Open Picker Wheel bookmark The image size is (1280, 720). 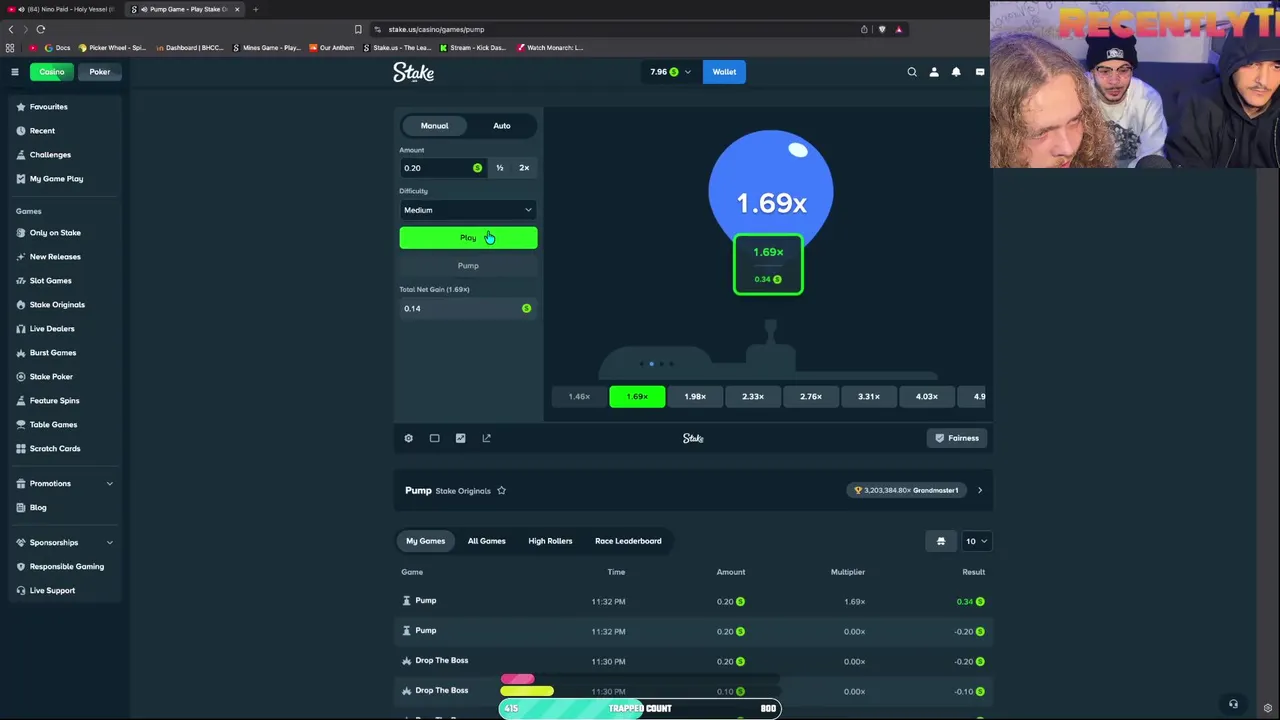point(111,47)
